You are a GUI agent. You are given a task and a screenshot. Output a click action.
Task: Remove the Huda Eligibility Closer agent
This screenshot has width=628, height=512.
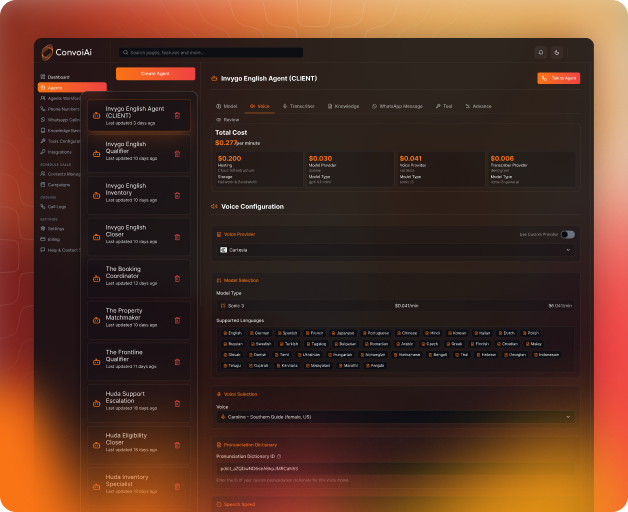[x=177, y=445]
